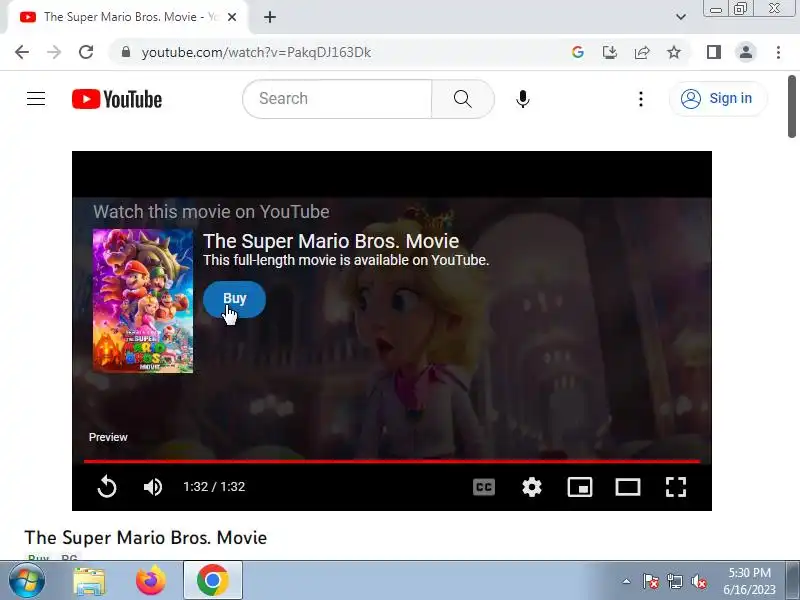Click the Preview label in player
Image resolution: width=800 pixels, height=600 pixels.
tap(108, 437)
